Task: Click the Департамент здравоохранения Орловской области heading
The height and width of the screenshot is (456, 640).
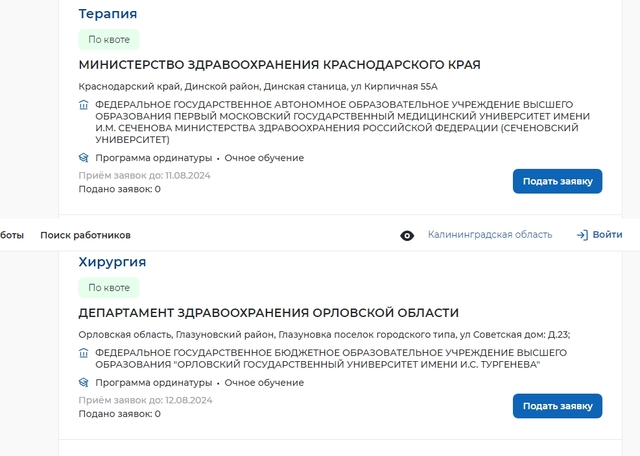Action: coord(268,313)
